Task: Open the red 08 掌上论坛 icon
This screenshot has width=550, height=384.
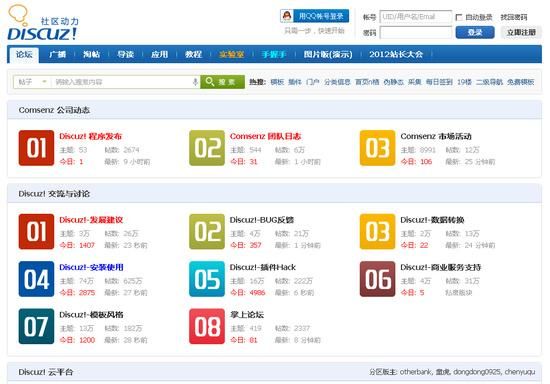Action: click(207, 326)
